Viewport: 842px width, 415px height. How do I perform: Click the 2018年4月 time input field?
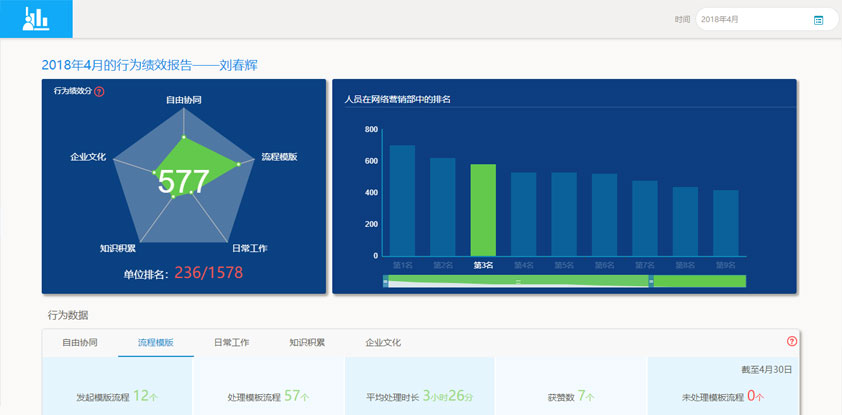pos(766,19)
